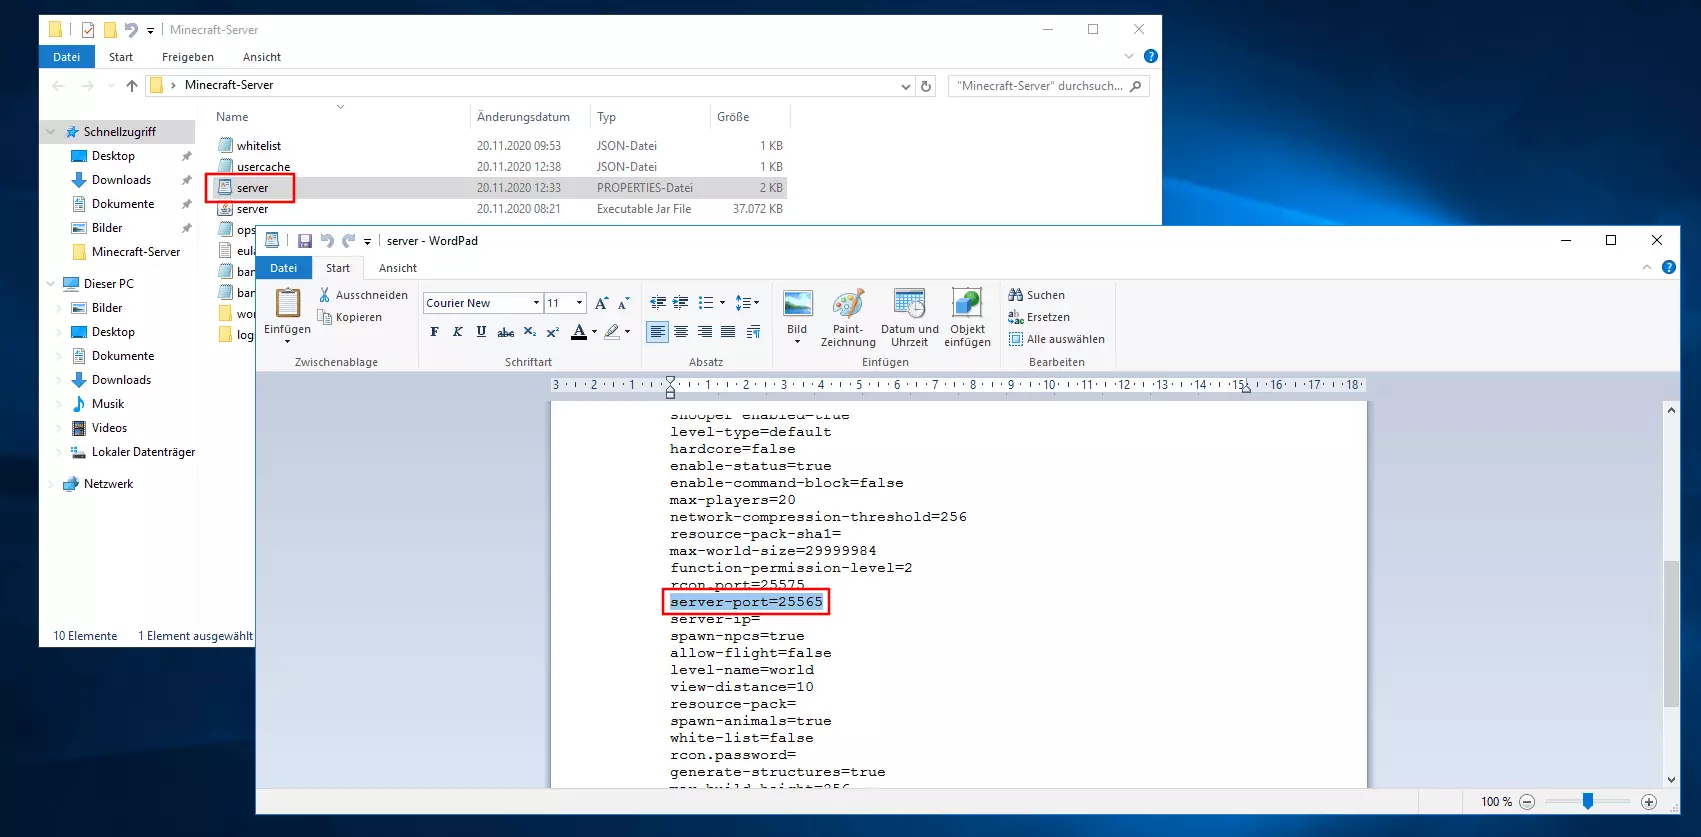Open WordPad Datei menu
The image size is (1701, 837).
(x=284, y=268)
